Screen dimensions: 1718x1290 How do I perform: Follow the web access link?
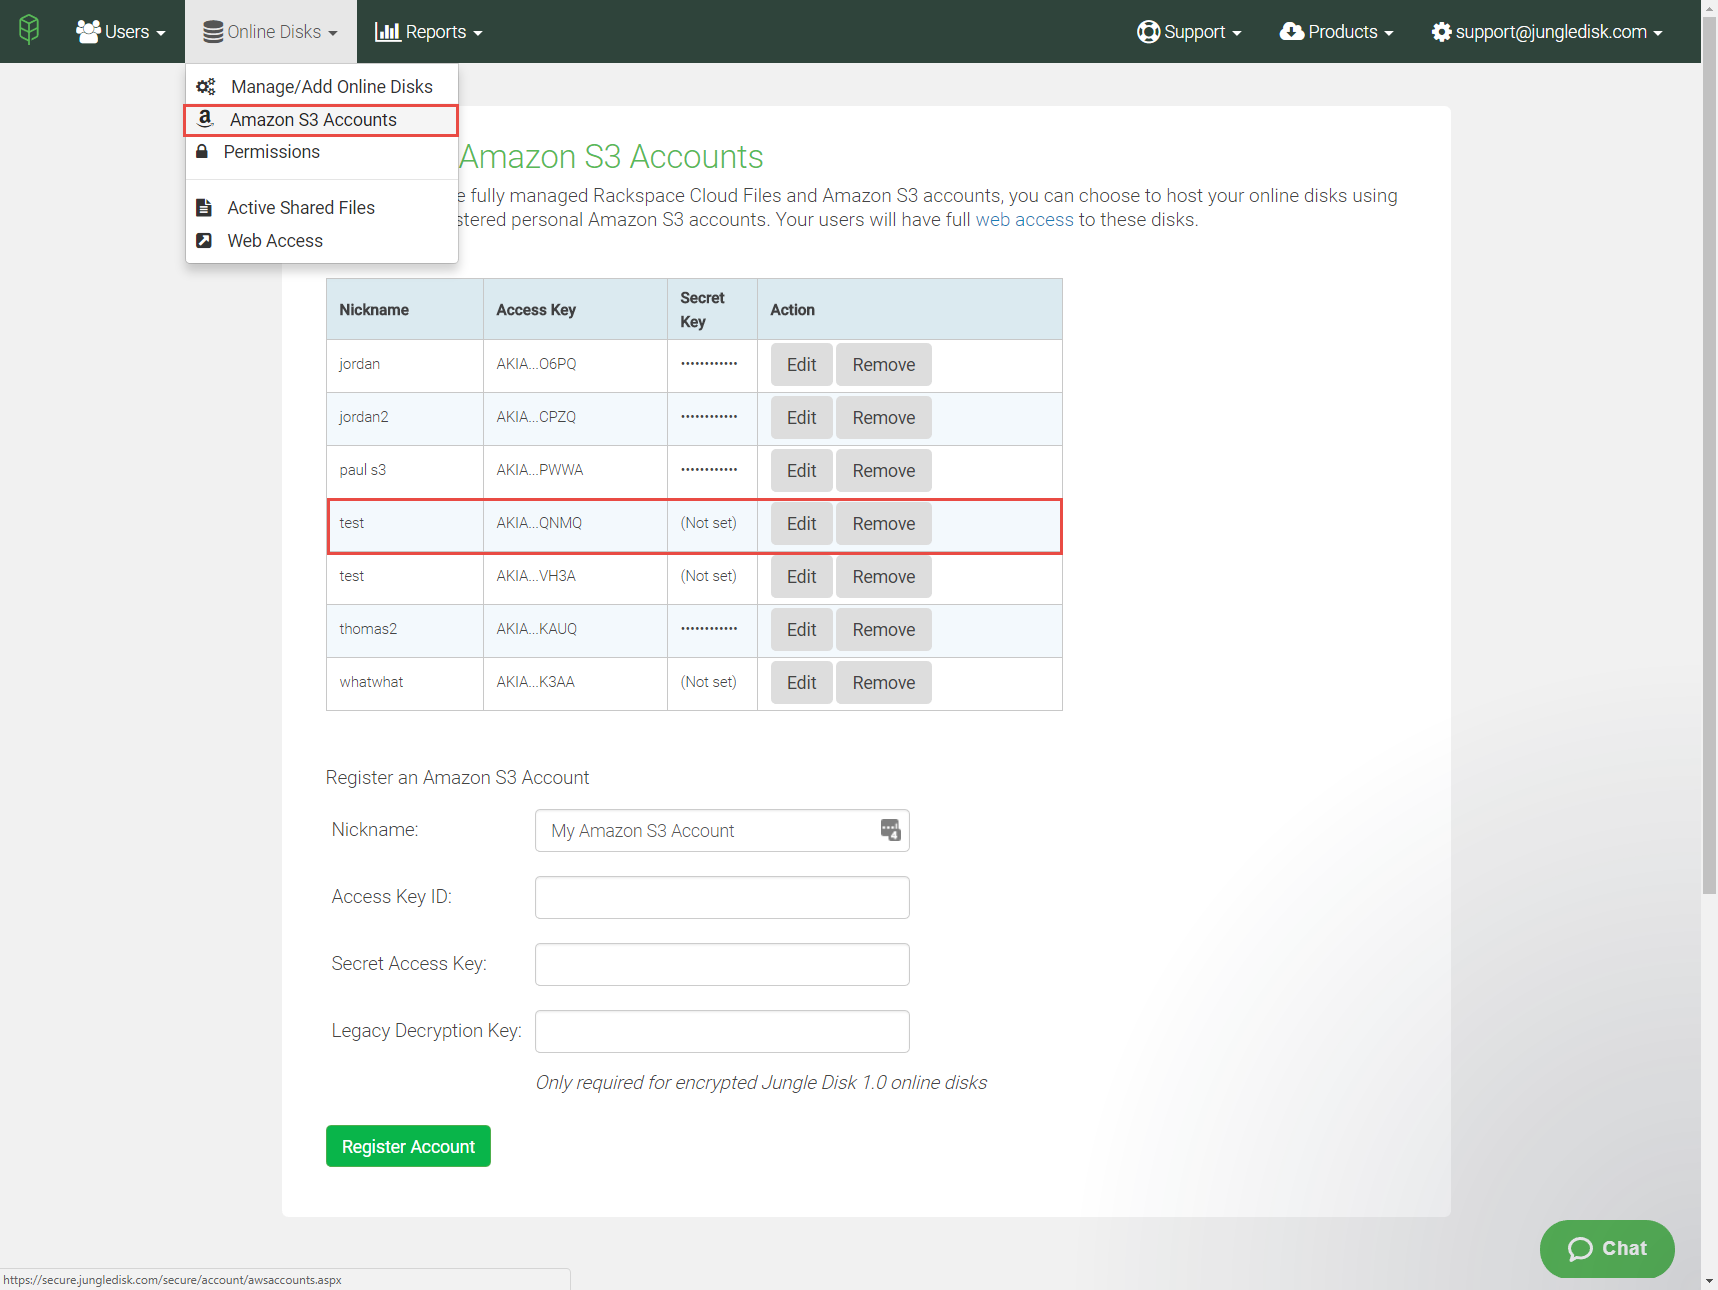pyautogui.click(x=1024, y=220)
